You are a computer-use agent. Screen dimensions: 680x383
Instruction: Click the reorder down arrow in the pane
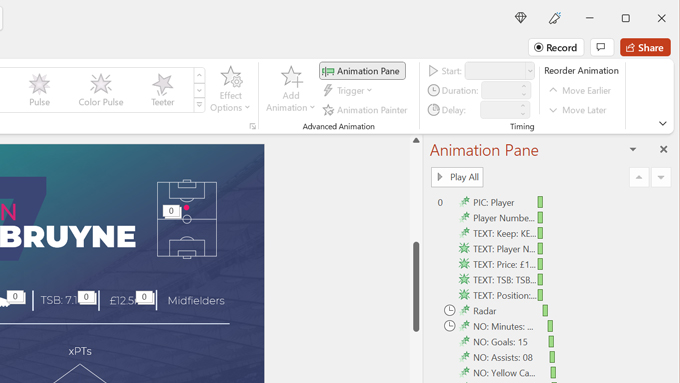click(x=661, y=177)
